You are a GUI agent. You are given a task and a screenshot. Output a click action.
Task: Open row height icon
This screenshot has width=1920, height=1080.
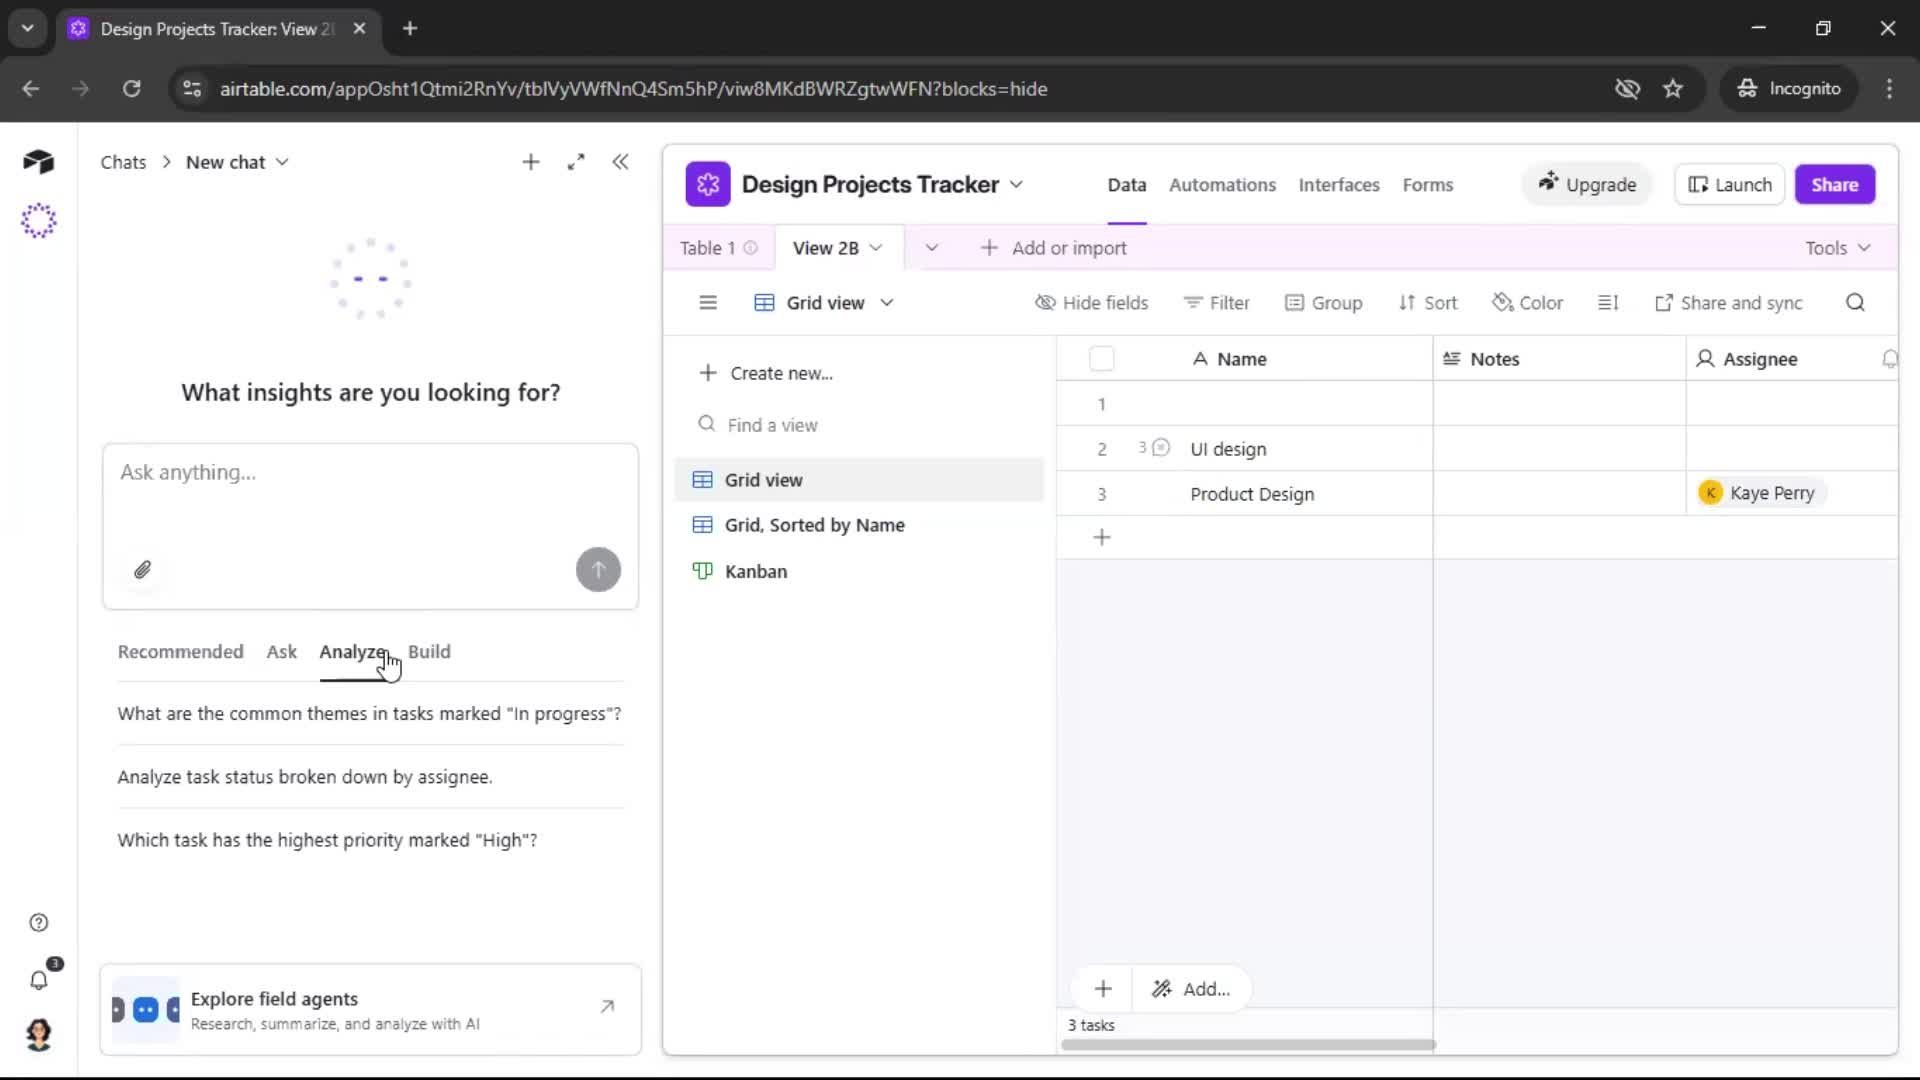click(x=1608, y=303)
